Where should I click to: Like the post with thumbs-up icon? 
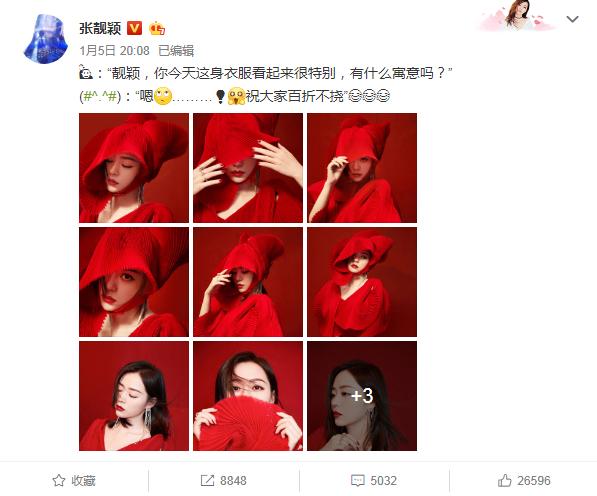[504, 480]
